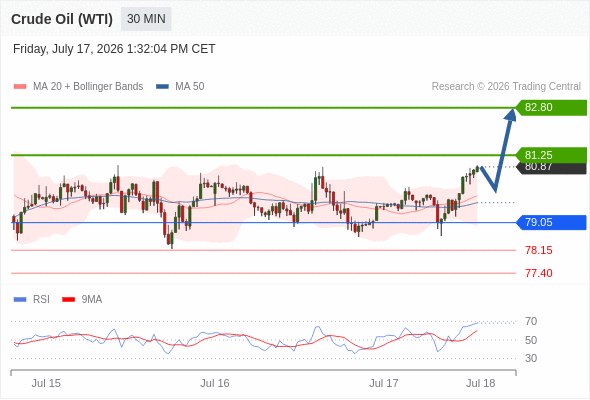Click the MA 20 + Bollinger Bands legend label
Screen dimensions: 590x400
(x=88, y=87)
